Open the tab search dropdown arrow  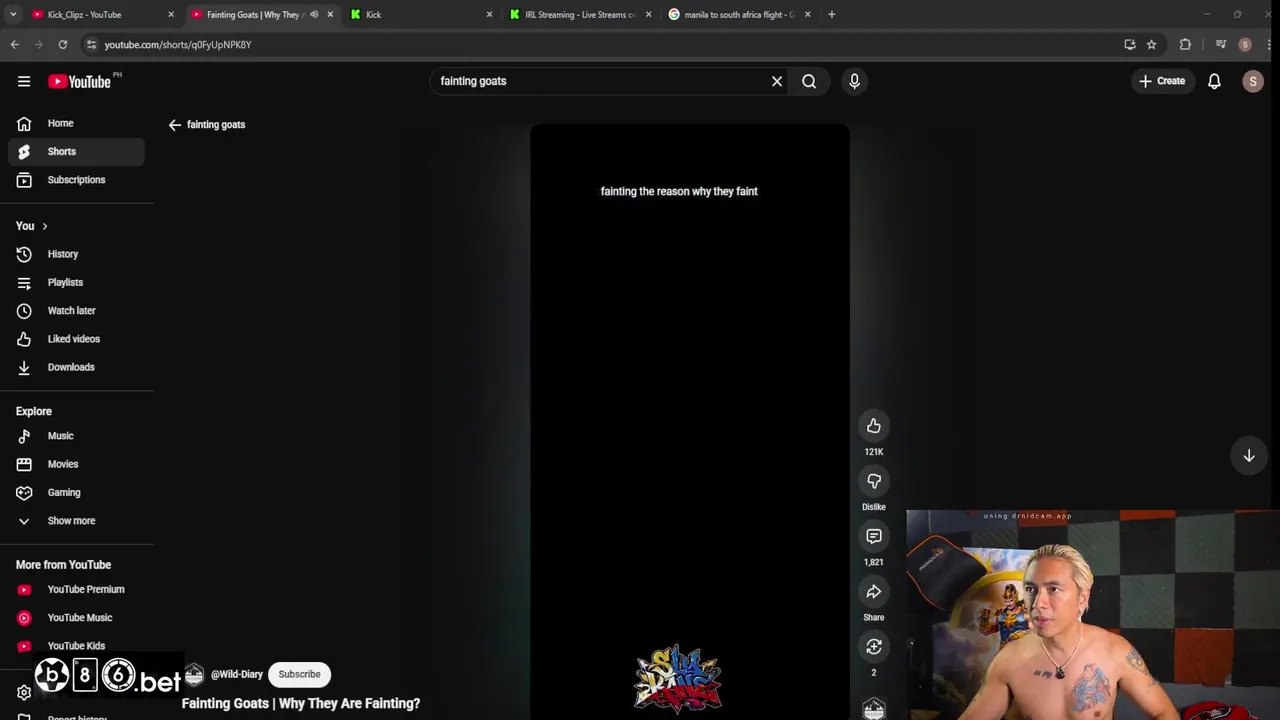point(12,15)
